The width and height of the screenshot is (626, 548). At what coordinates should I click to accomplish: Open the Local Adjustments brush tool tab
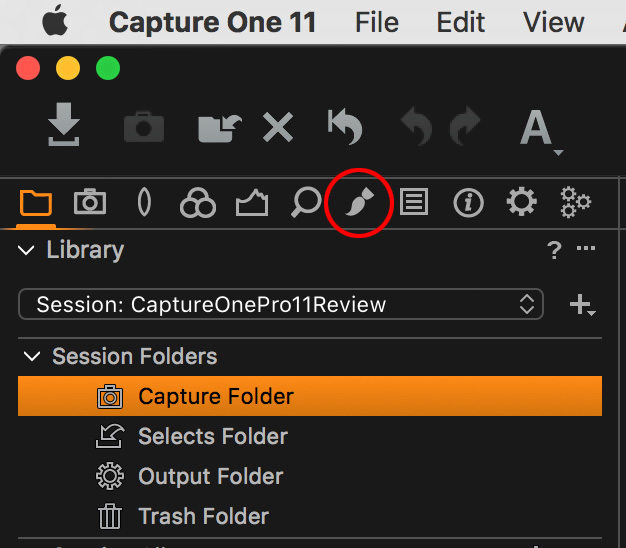(357, 203)
